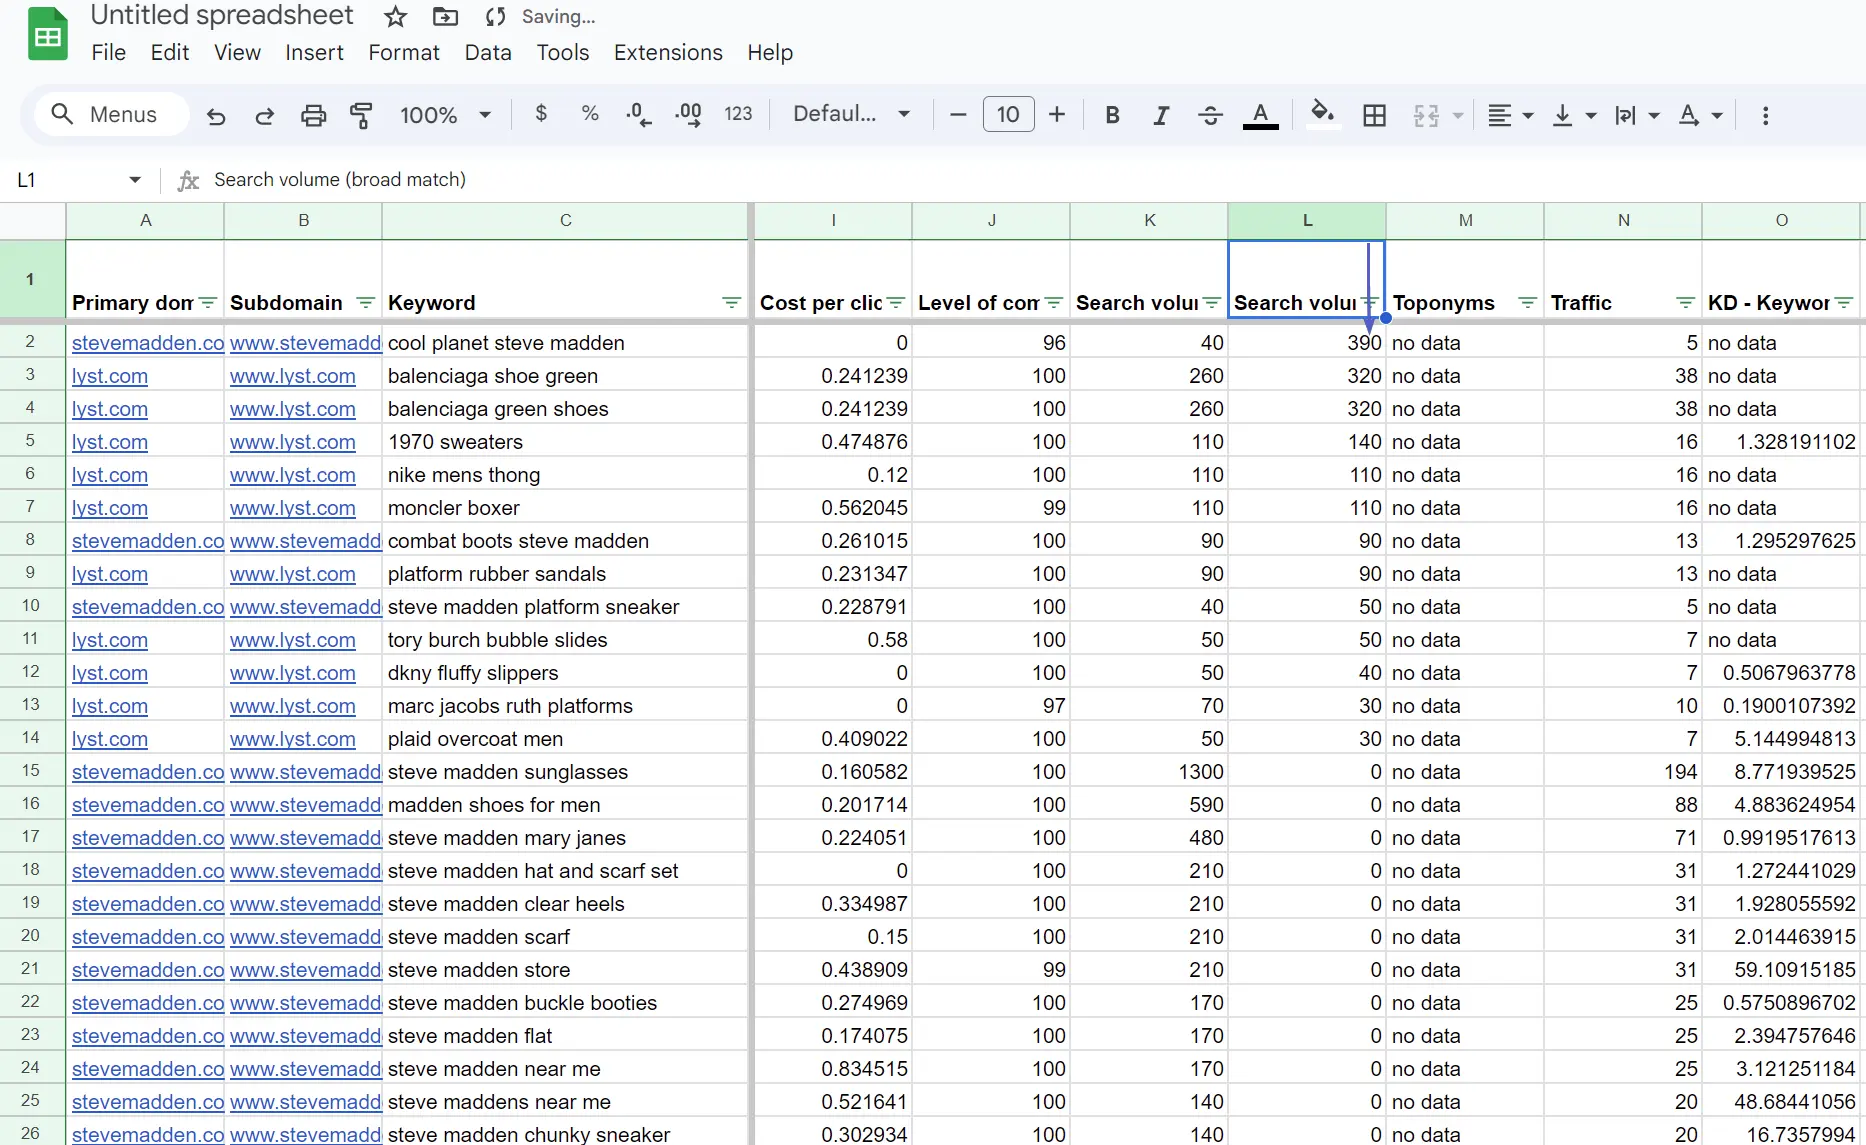Print the spreadsheet
This screenshot has width=1866, height=1145.
tap(314, 115)
